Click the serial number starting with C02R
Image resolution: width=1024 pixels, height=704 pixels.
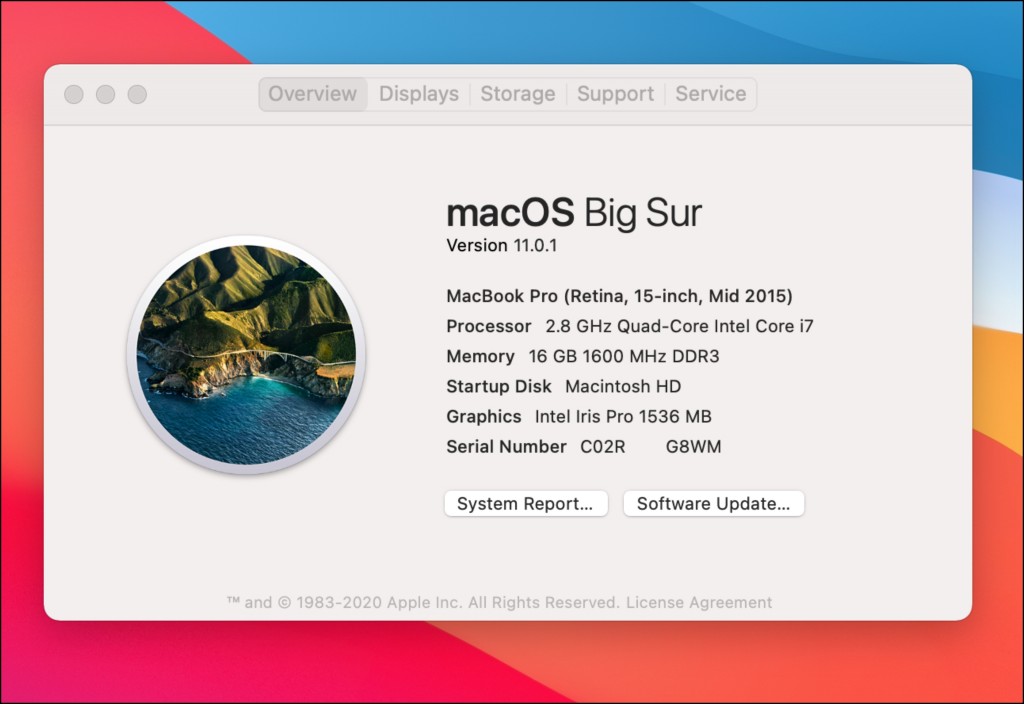point(650,447)
